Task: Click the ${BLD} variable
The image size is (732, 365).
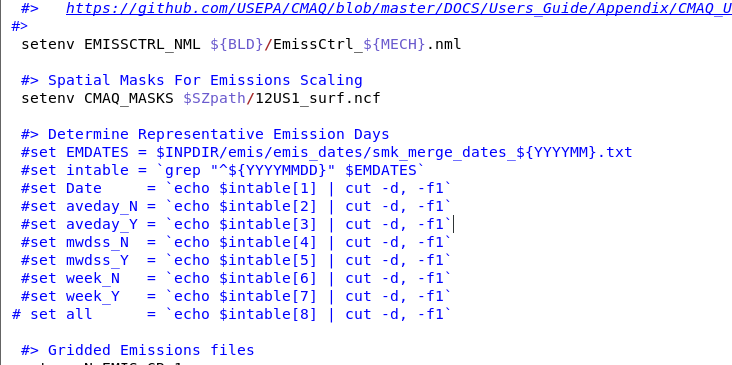Action: (x=237, y=44)
